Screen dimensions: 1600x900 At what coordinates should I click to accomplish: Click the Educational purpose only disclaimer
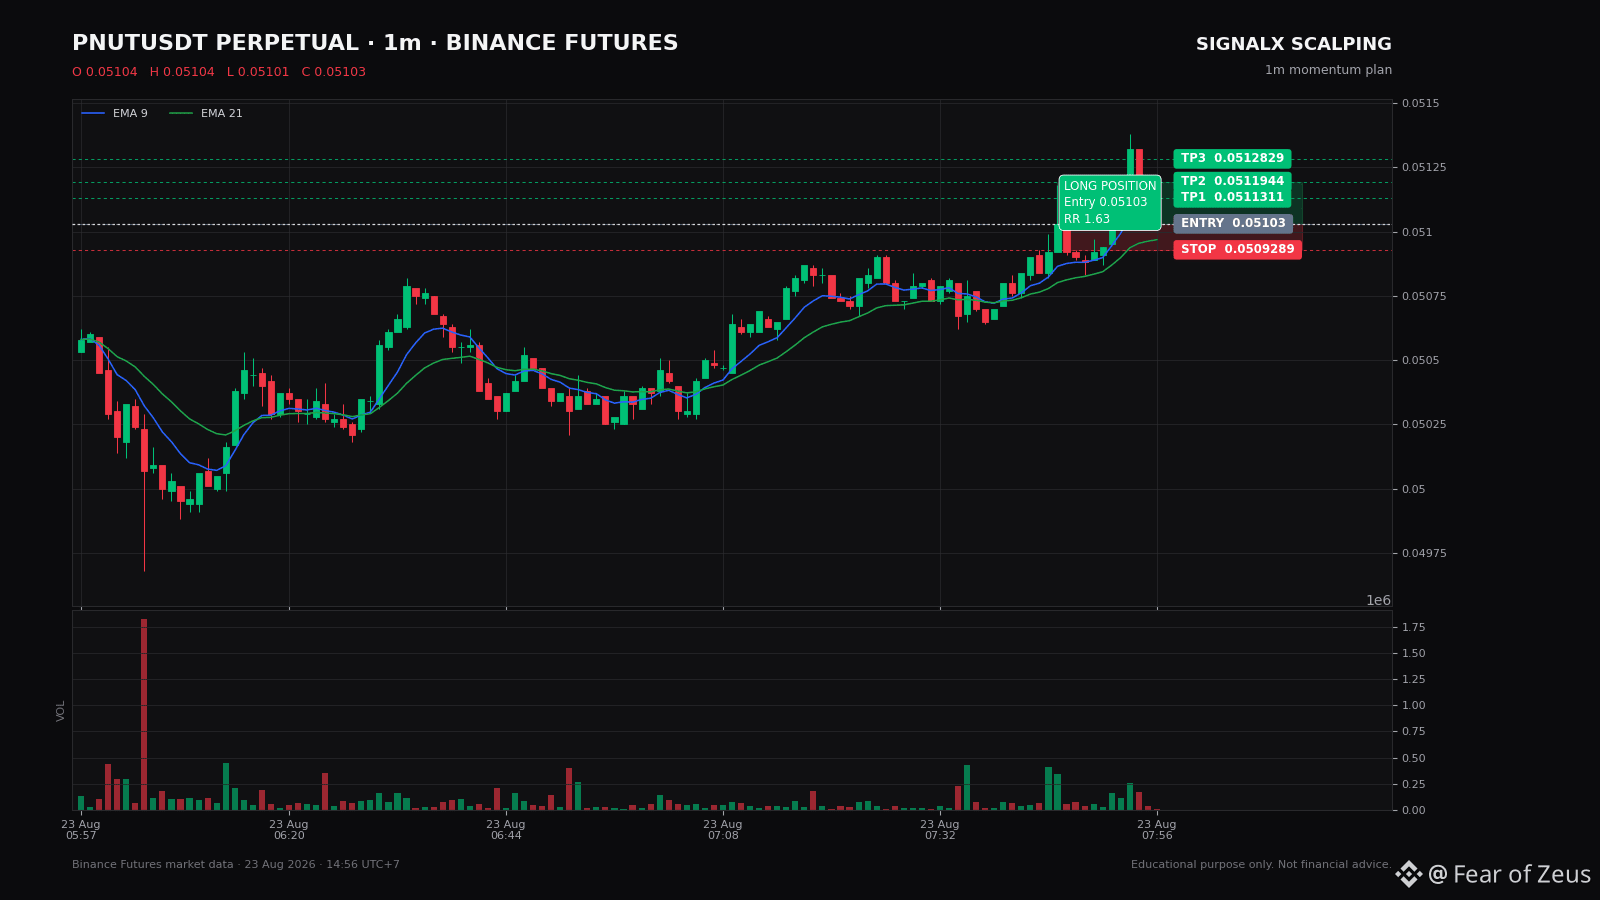[x=1261, y=865]
